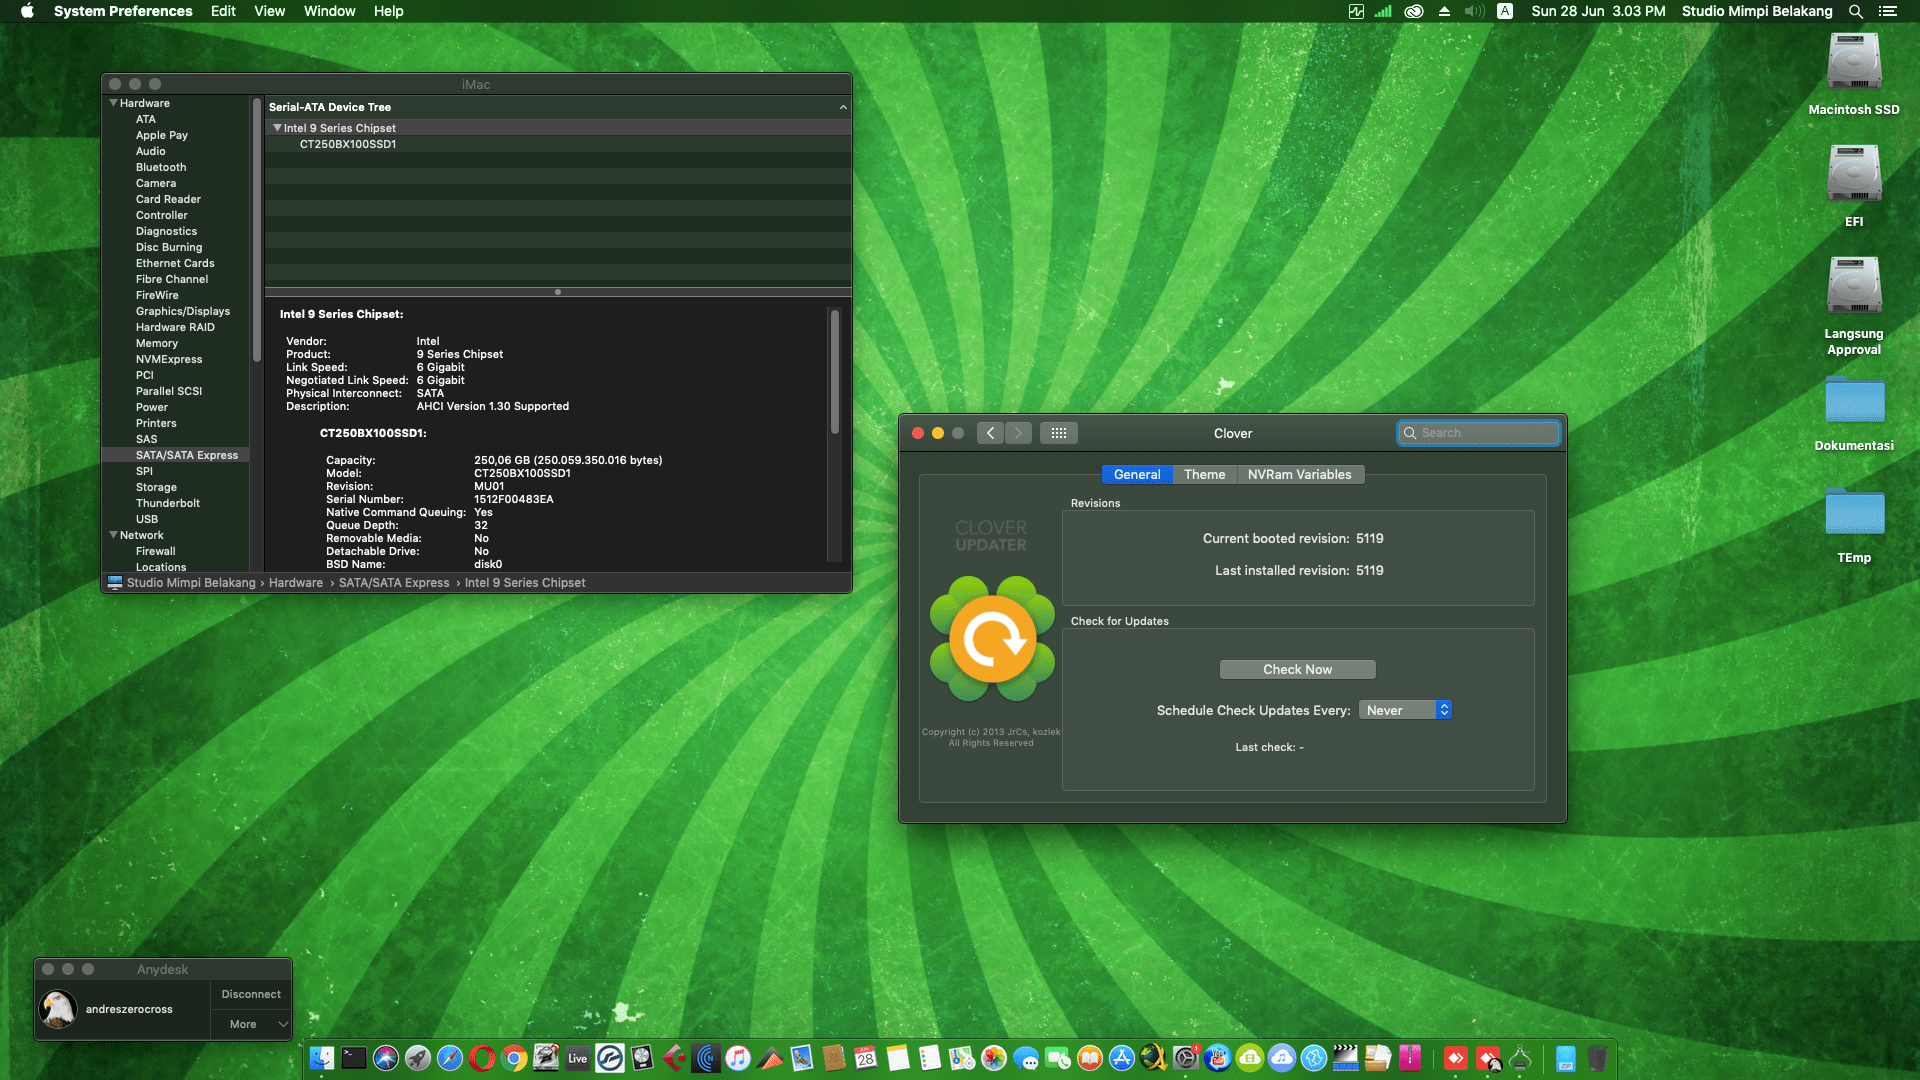Open Notification Center list icon

(1888, 11)
